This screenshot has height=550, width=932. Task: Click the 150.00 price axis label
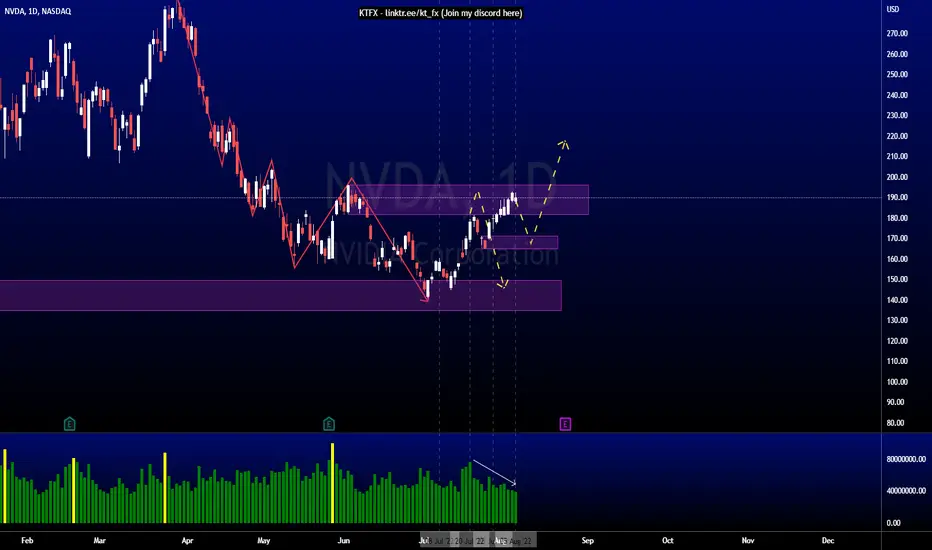pos(897,279)
